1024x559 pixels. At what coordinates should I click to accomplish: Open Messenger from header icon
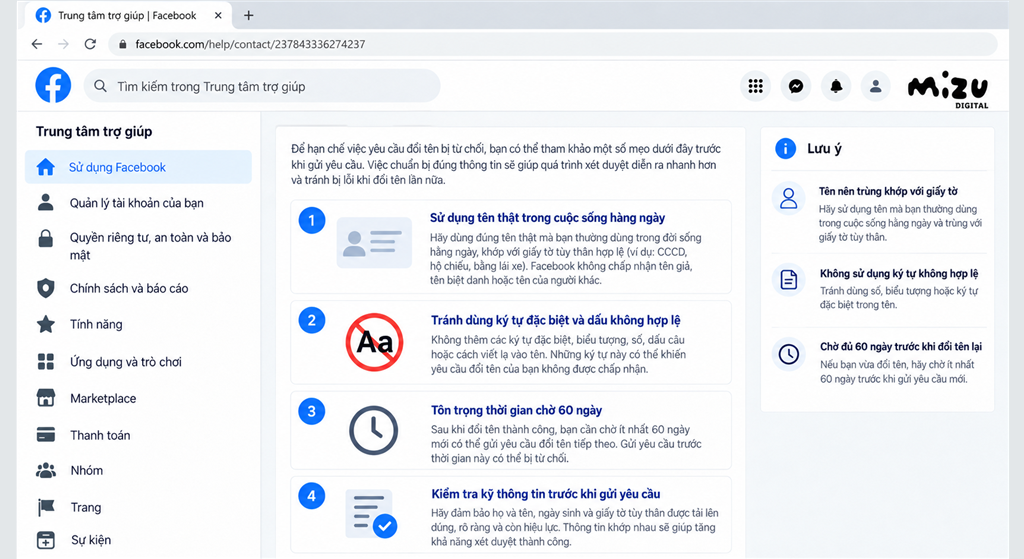tap(795, 86)
